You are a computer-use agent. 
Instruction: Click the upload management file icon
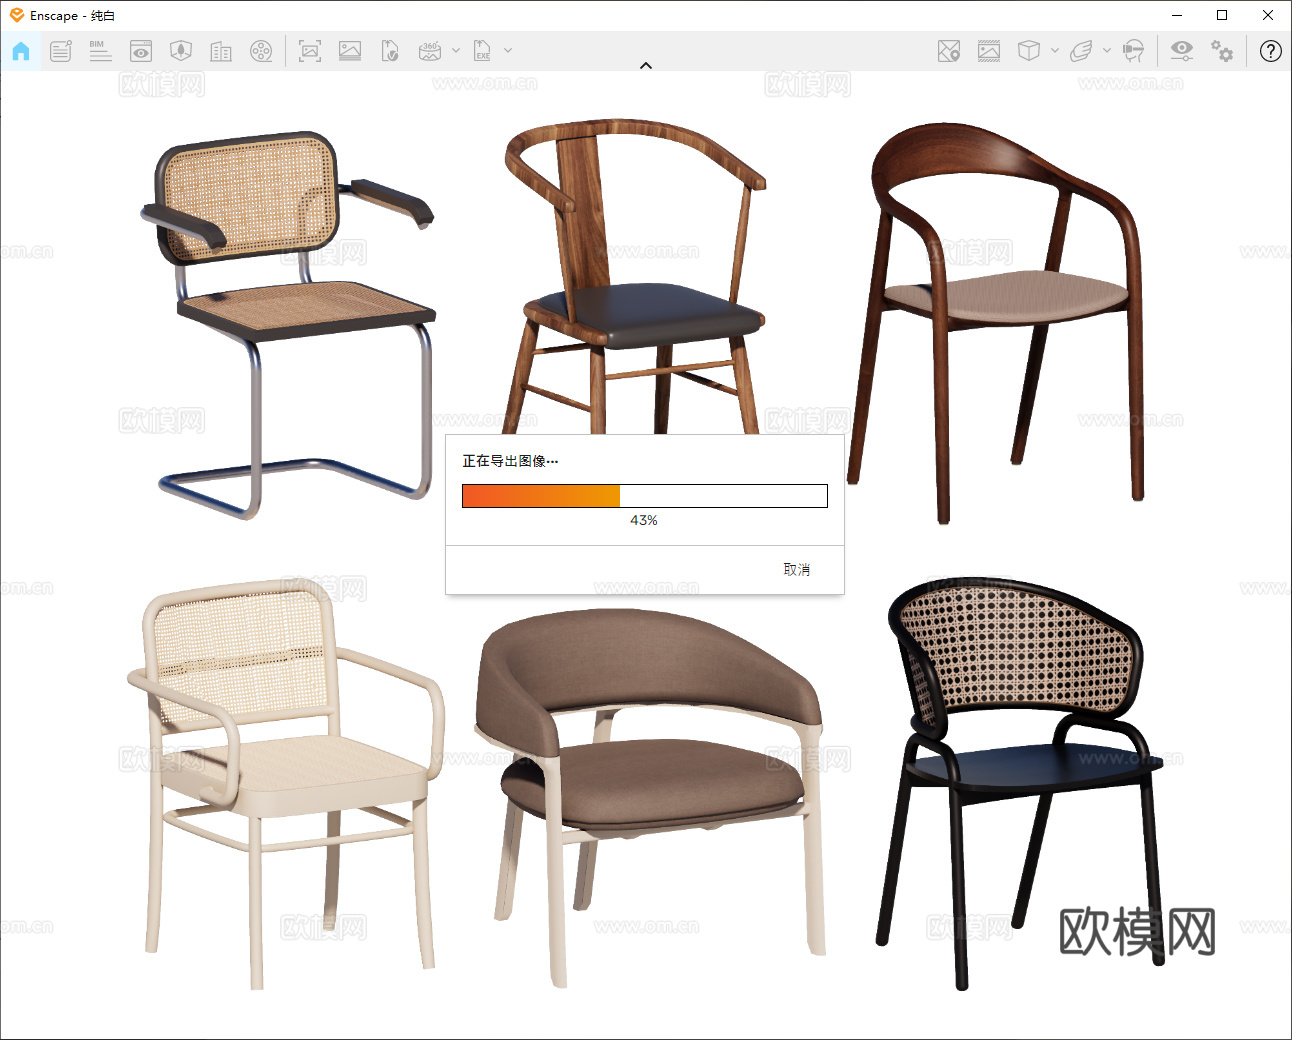[390, 51]
